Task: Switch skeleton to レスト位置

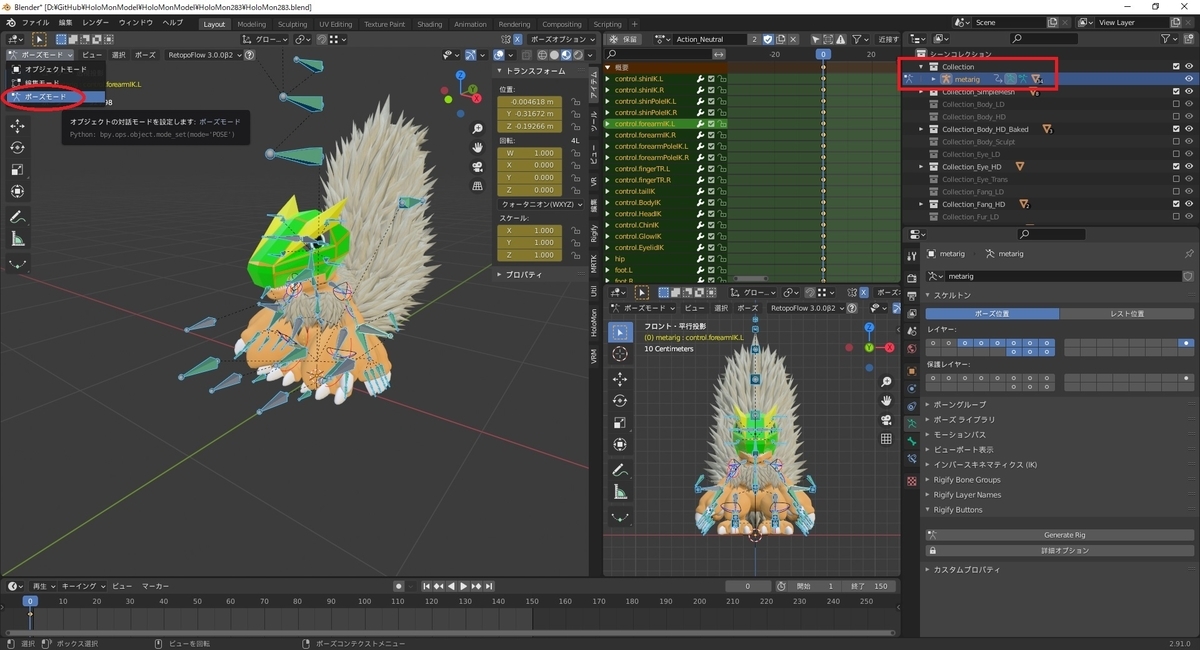Action: pos(1127,314)
